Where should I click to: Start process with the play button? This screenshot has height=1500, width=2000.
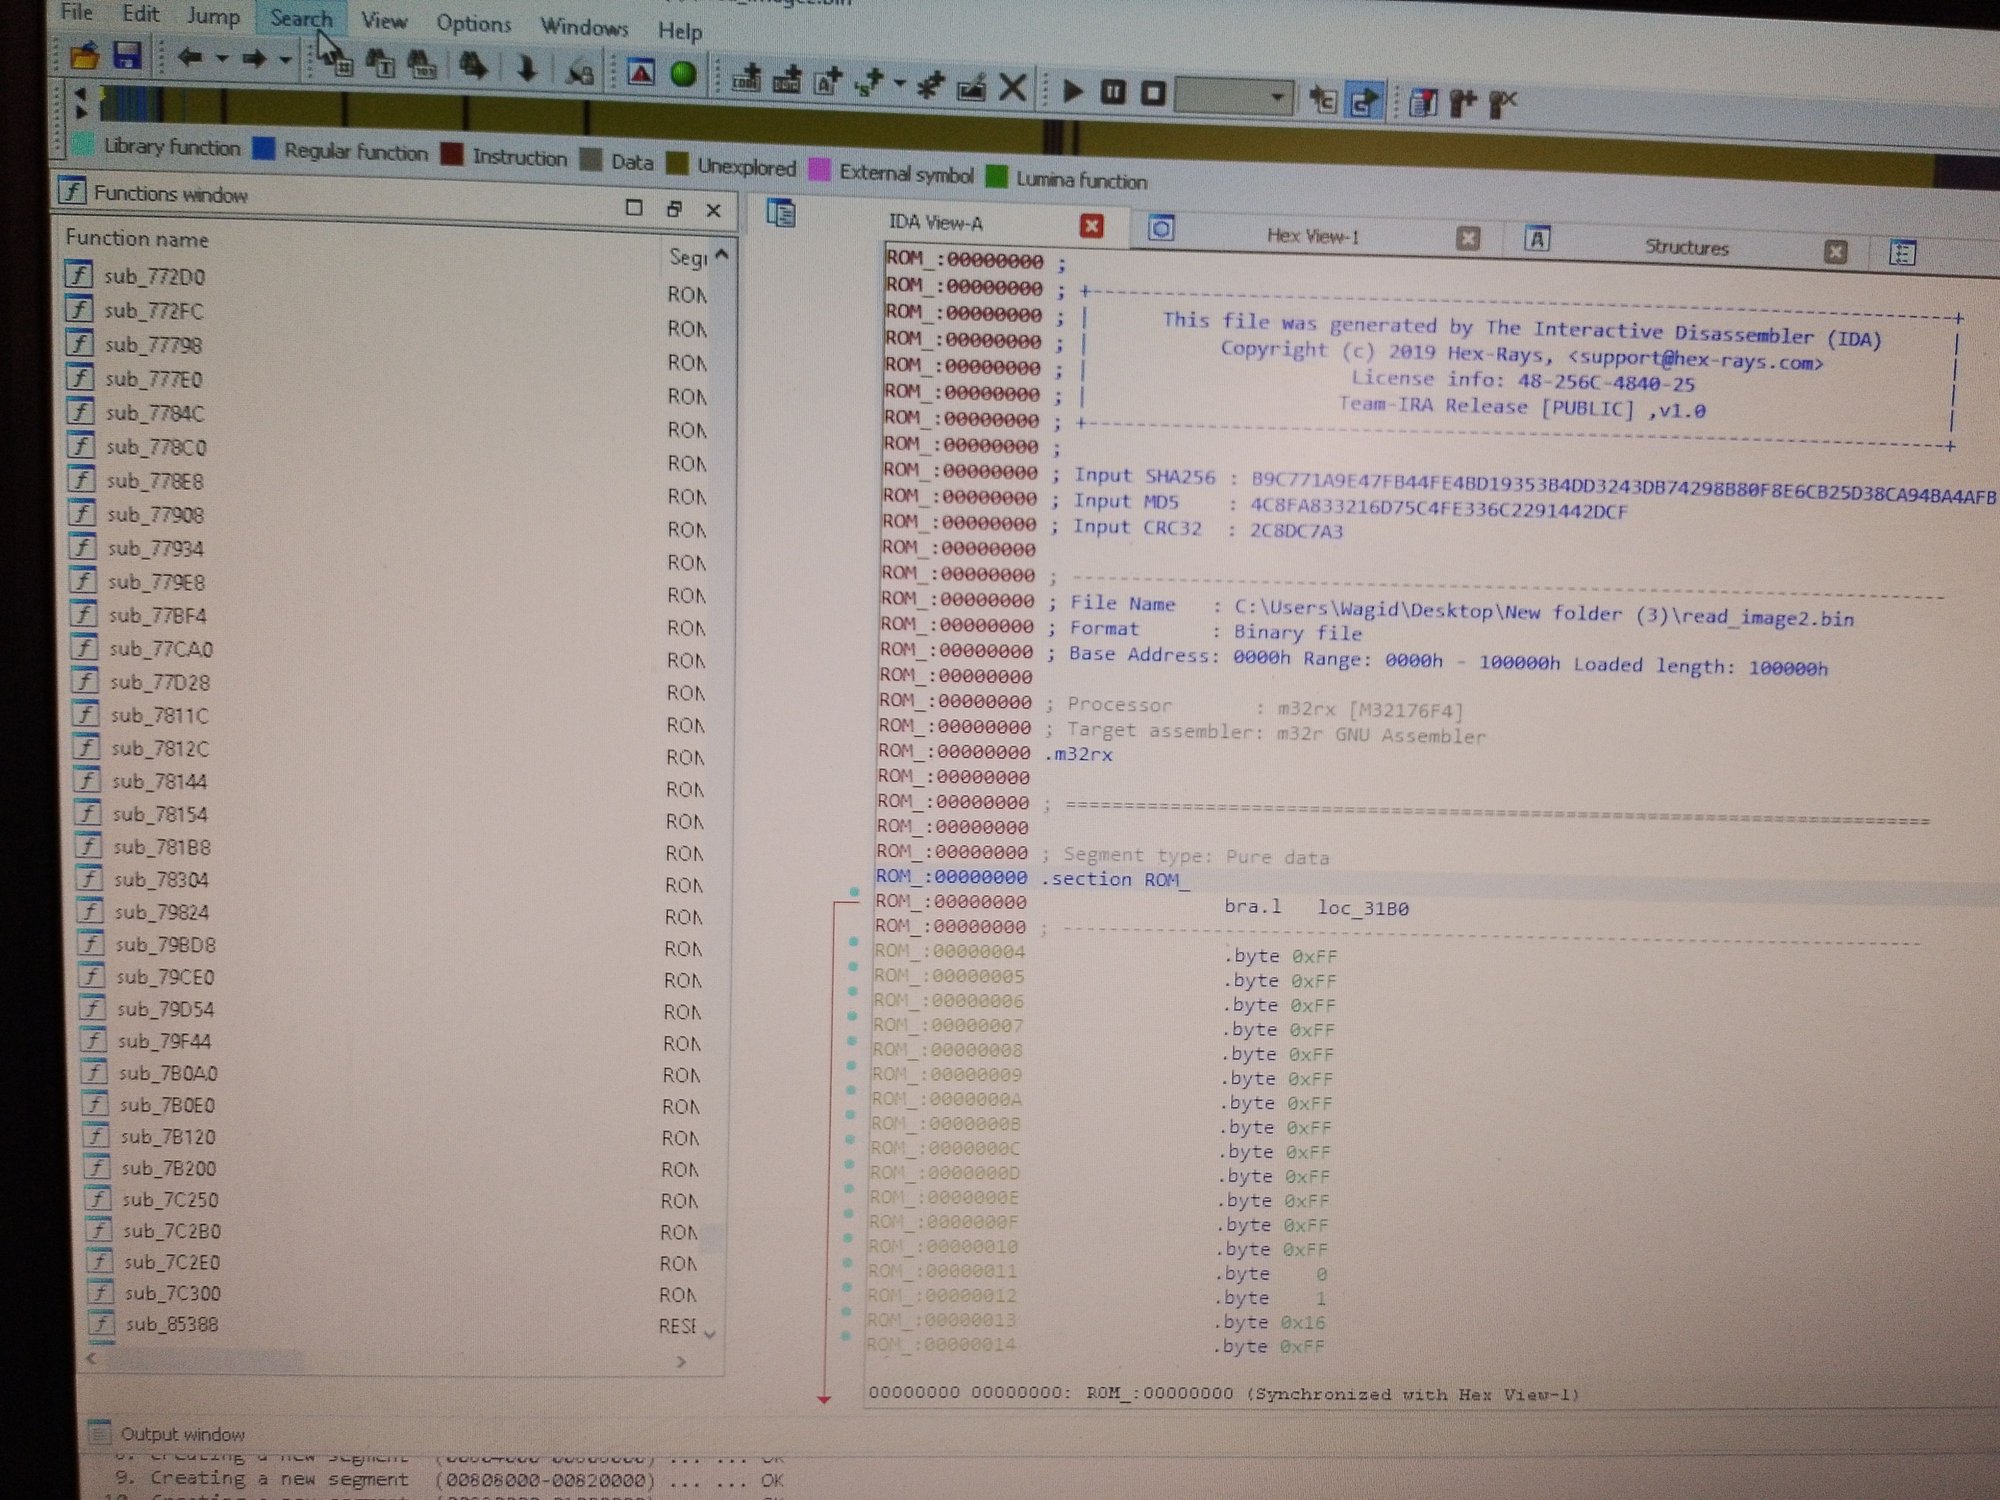point(1073,91)
